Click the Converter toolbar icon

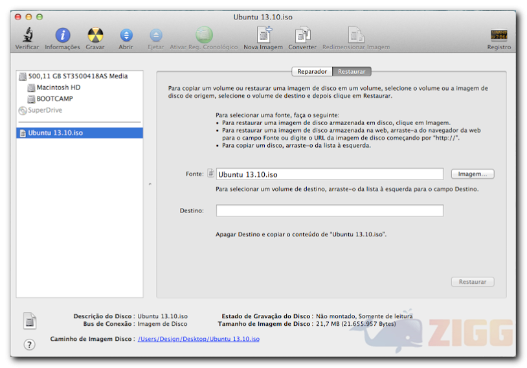[302, 35]
